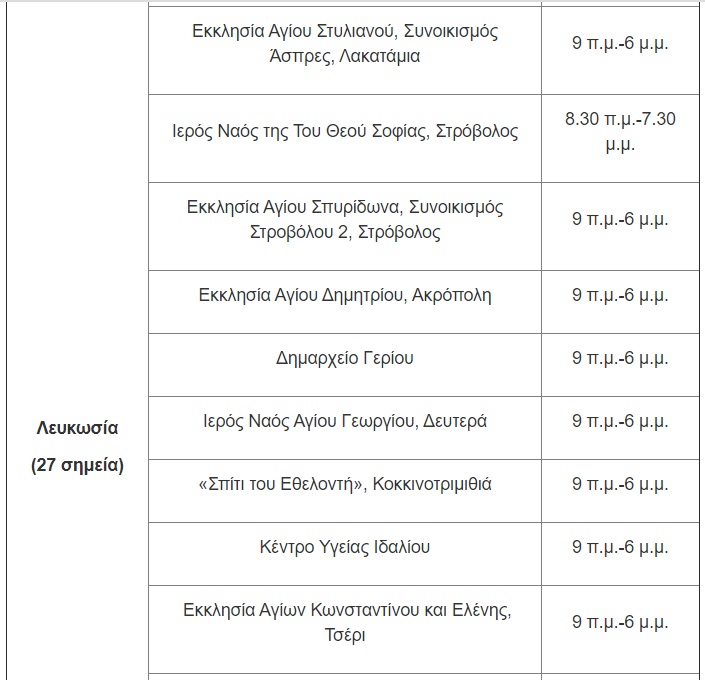This screenshot has width=705, height=680.
Task: Click the hours beside Αγίου Δημητρίου, Ακρόπολη
Action: [x=620, y=295]
